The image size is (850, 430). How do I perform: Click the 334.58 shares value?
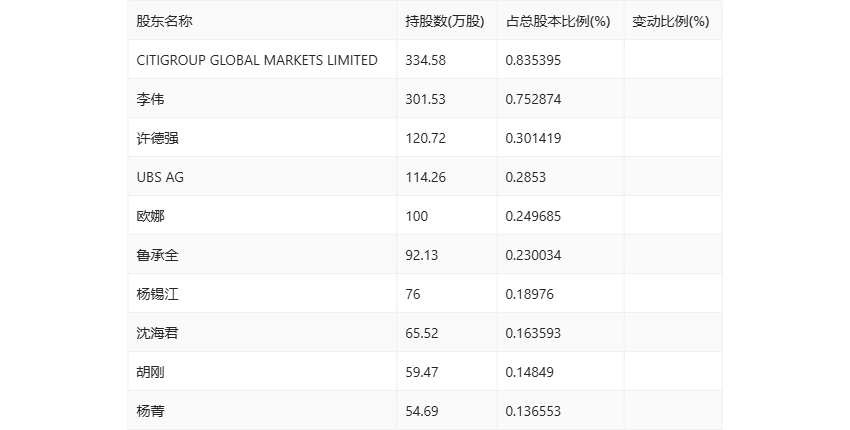pyautogui.click(x=425, y=60)
